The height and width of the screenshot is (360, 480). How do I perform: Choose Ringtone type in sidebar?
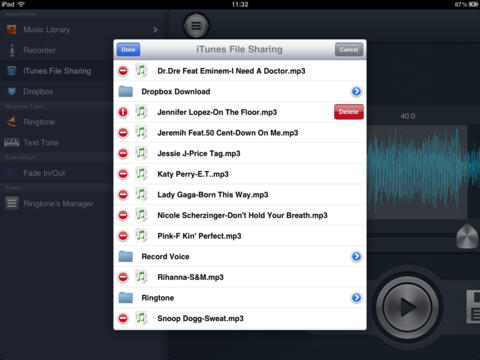[x=57, y=122]
